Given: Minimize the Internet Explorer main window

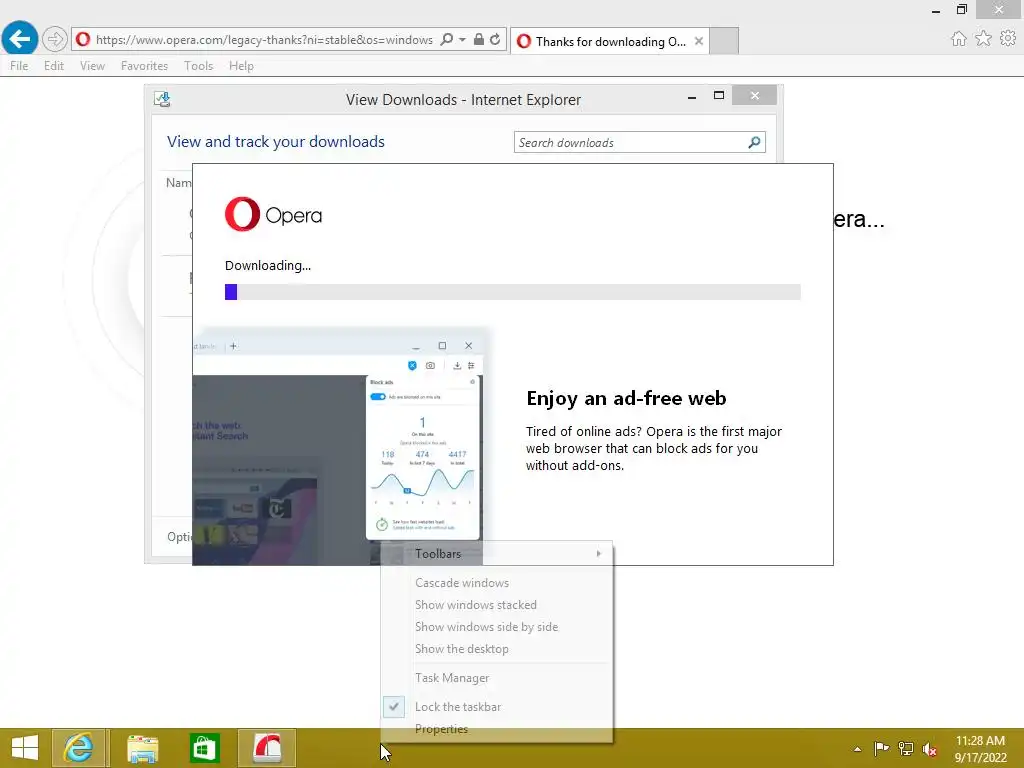Looking at the screenshot, I should (936, 10).
